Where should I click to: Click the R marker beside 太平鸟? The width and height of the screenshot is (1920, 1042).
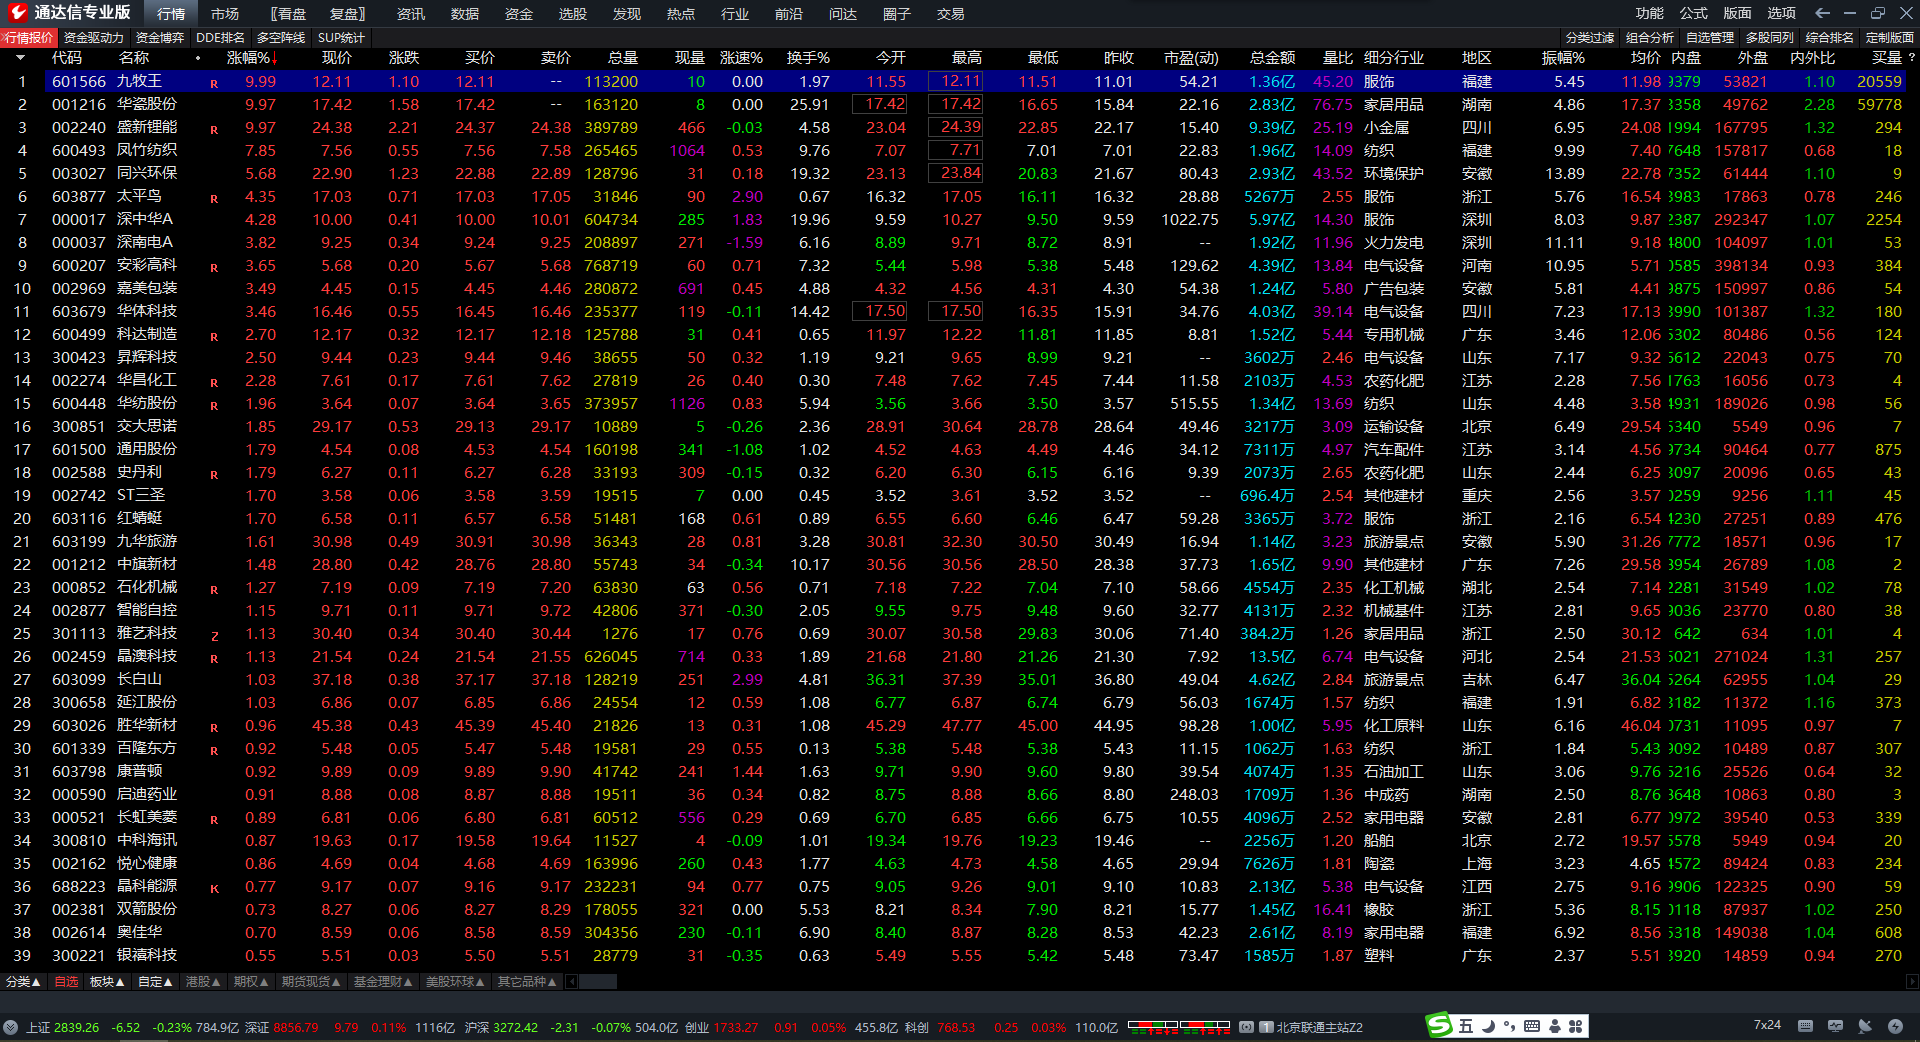(214, 199)
